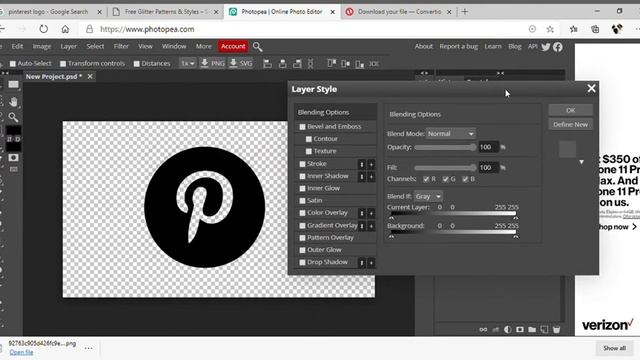Create new folder in layers panel
The image size is (640, 360).
[532, 329]
